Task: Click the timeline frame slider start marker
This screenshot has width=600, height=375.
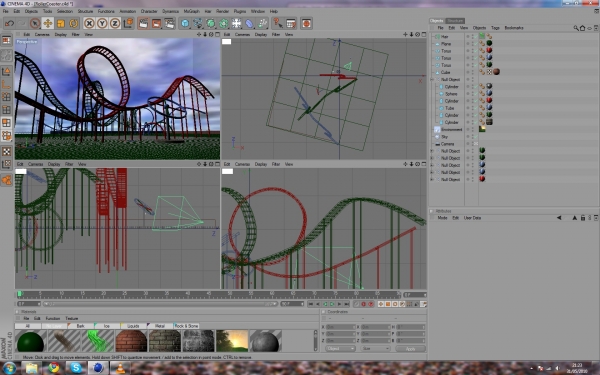Action: (x=20, y=294)
